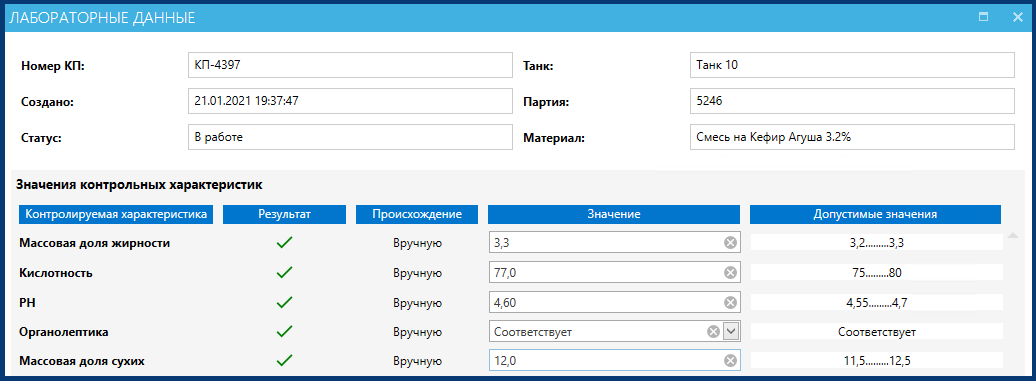Click into the Статус field
This screenshot has height=381, width=1036.
tap(350, 137)
